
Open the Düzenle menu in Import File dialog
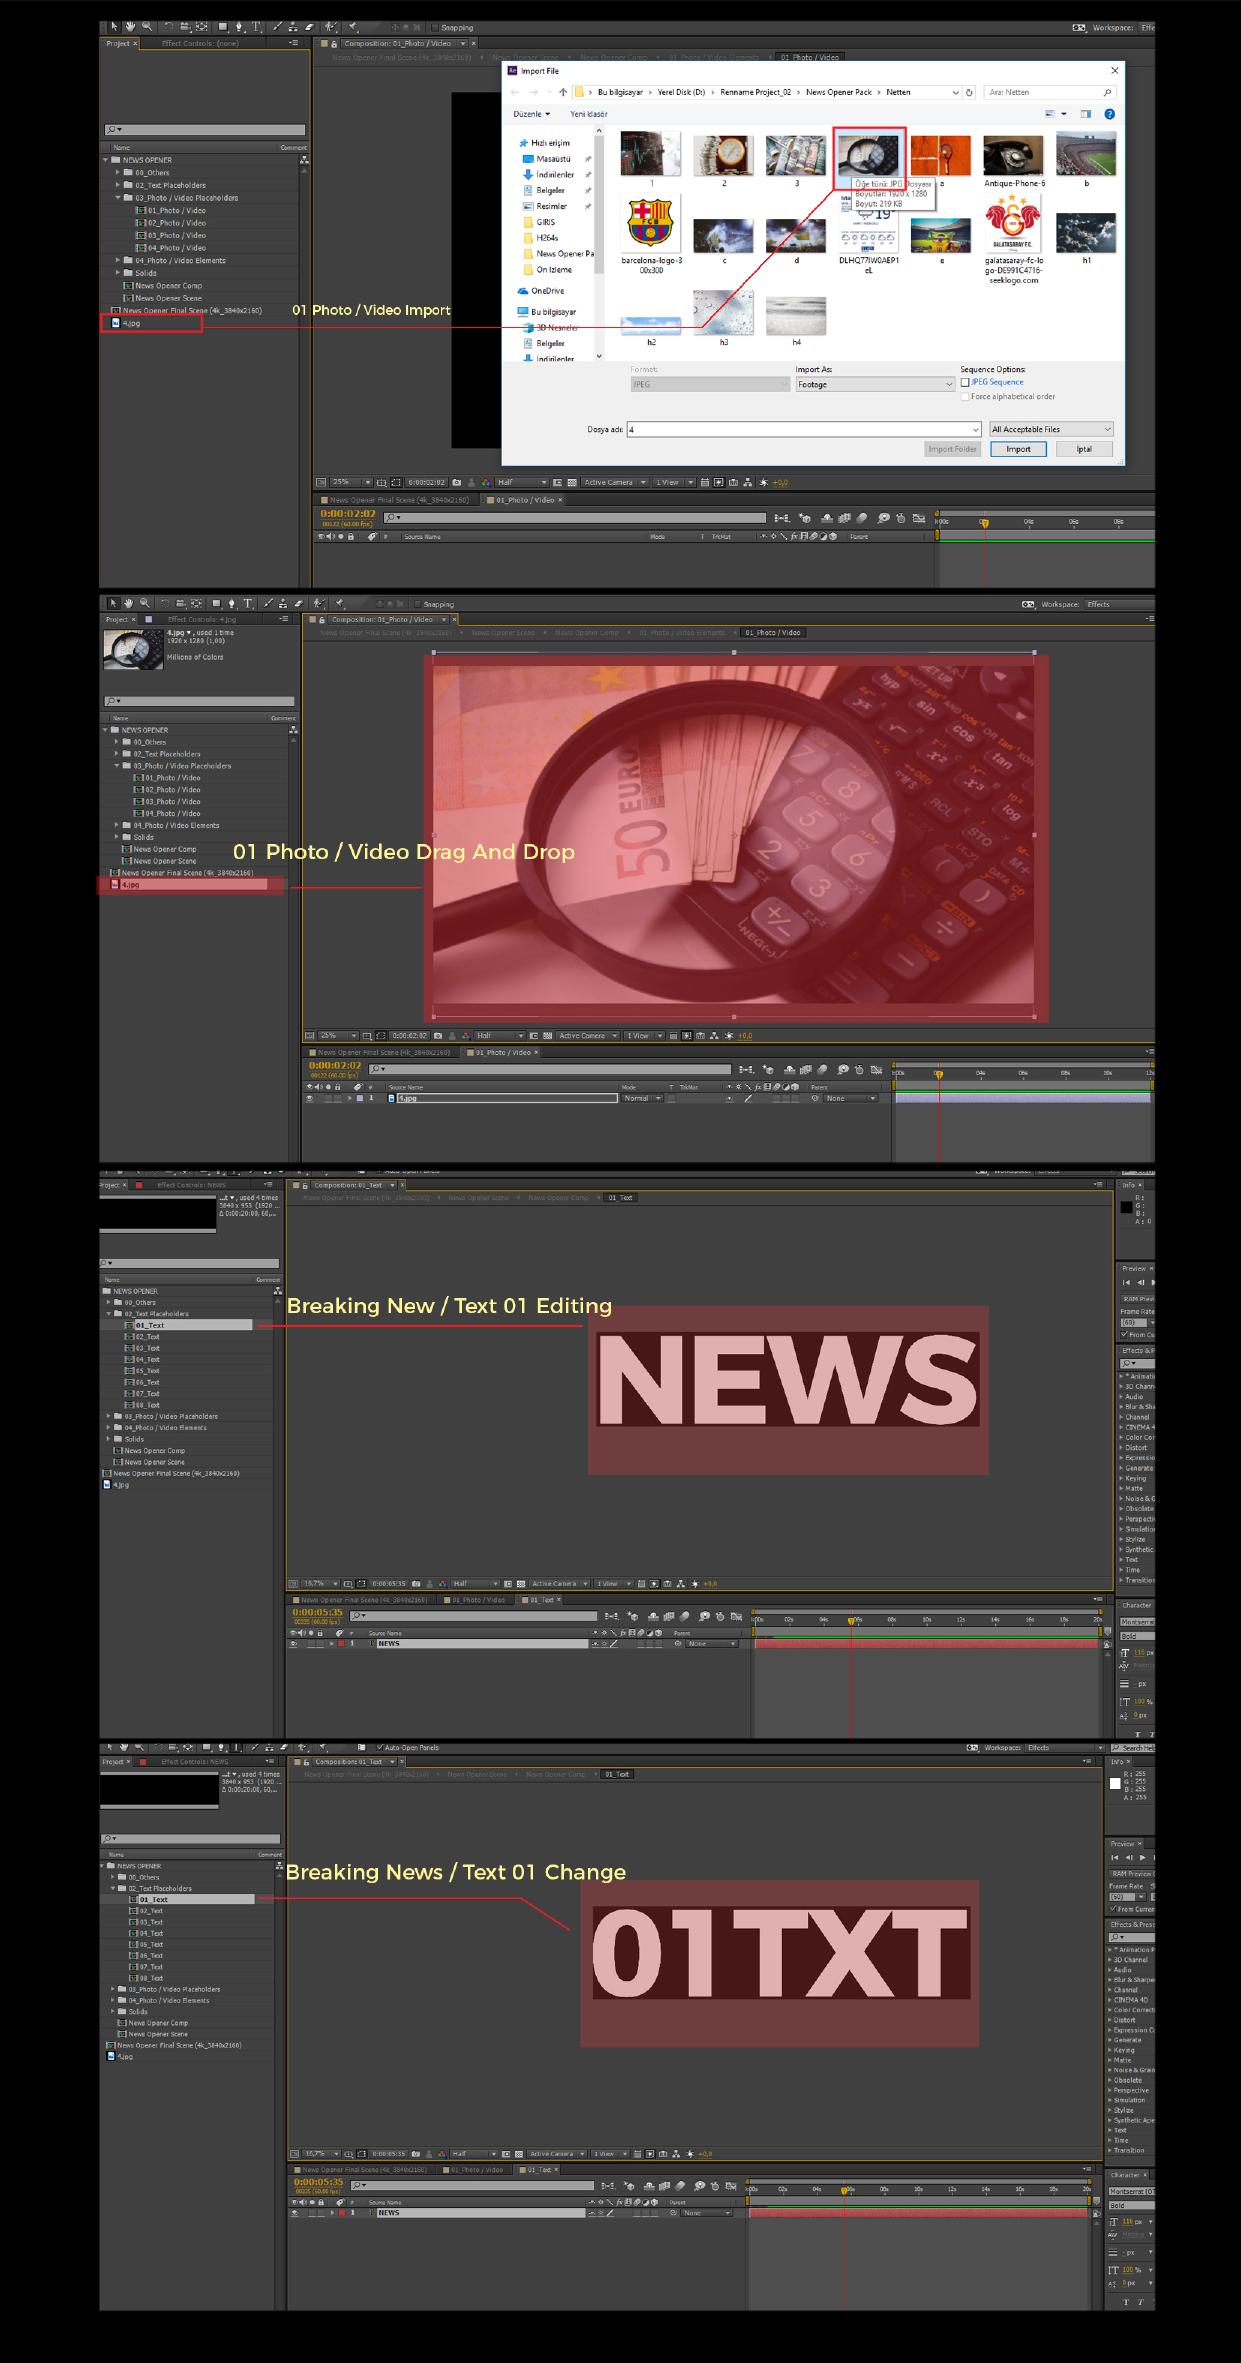pyautogui.click(x=532, y=114)
